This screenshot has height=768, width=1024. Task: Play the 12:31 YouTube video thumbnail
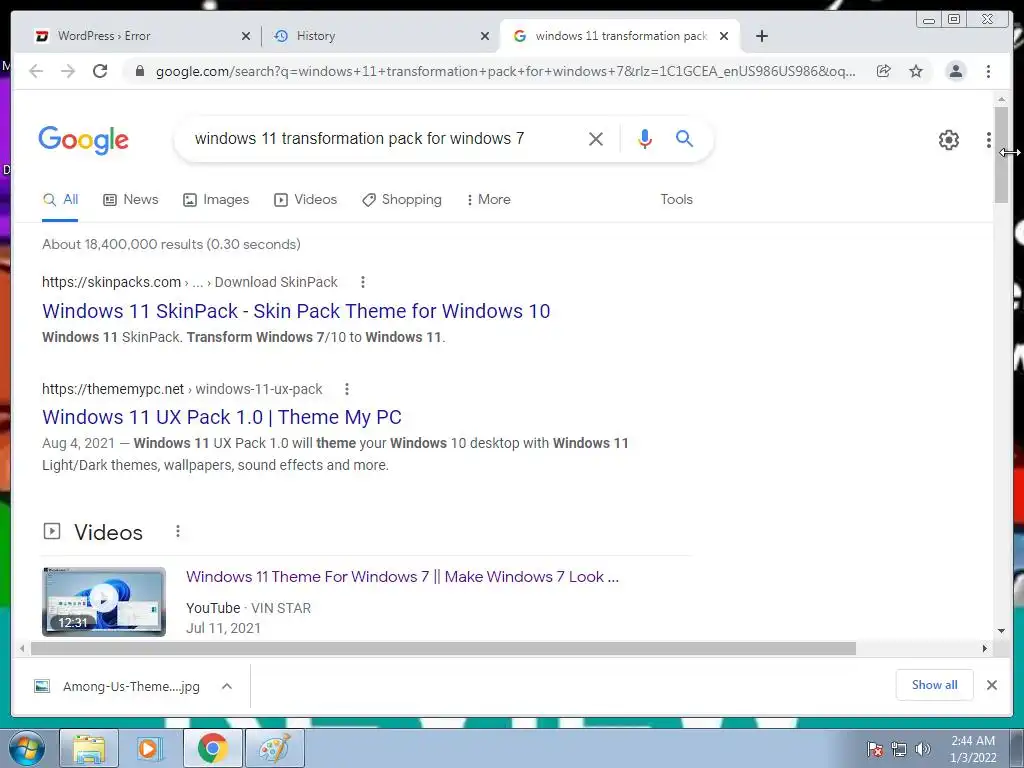click(x=104, y=601)
